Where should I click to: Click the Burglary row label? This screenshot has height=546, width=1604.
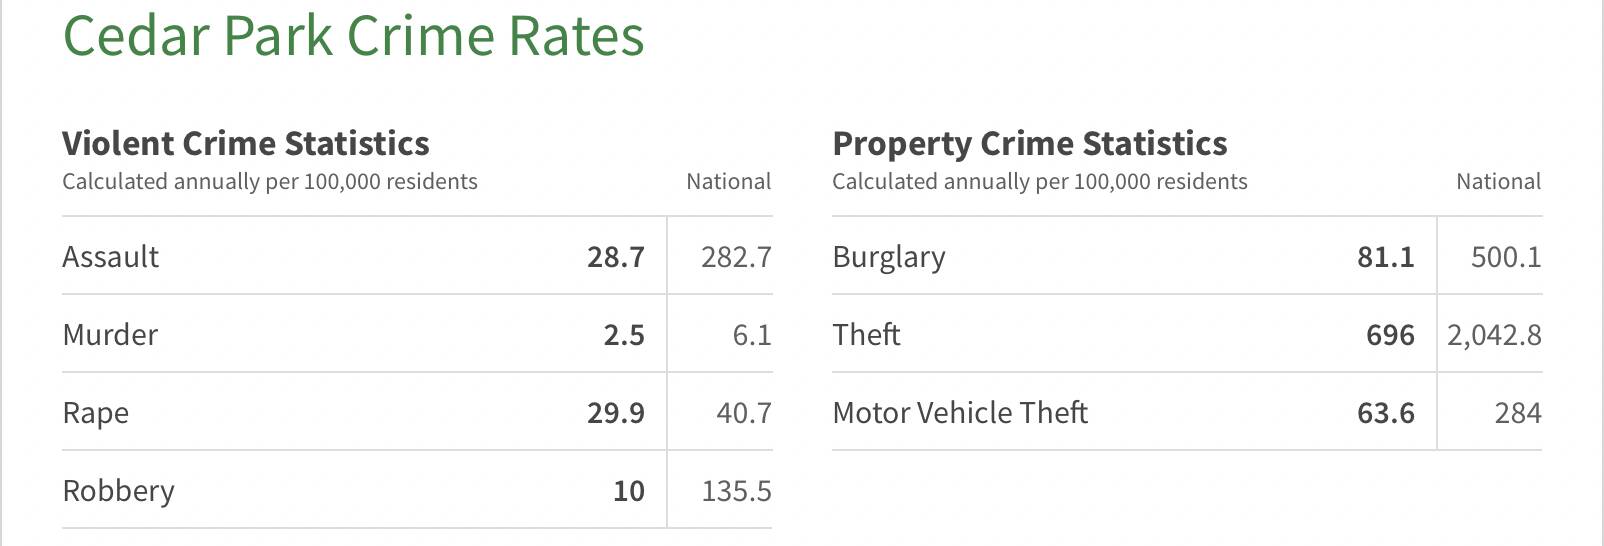[x=888, y=257]
